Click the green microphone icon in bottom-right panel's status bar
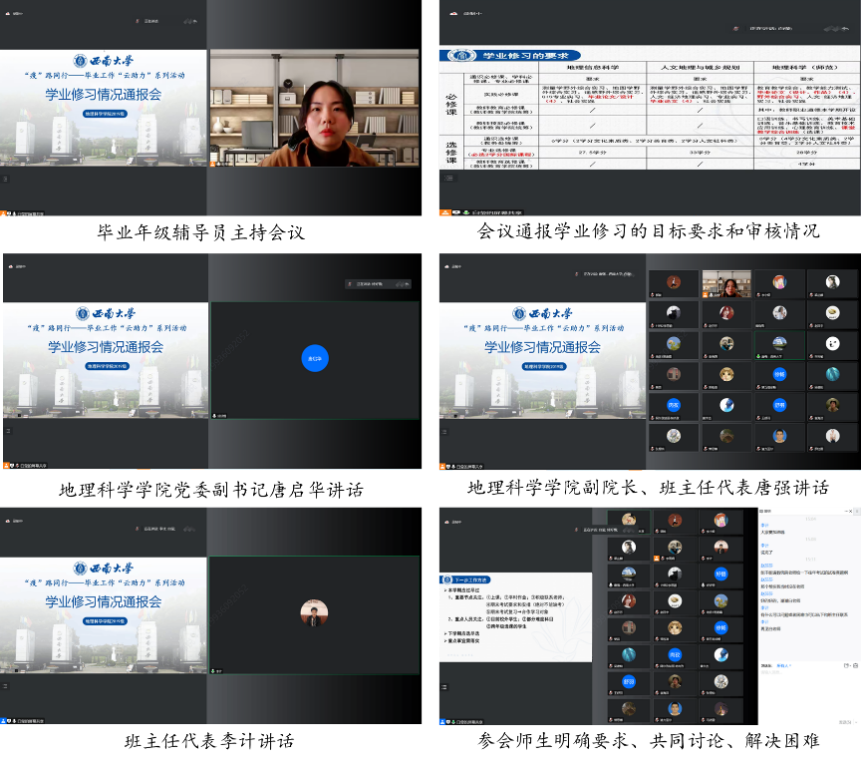Image resolution: width=861 pixels, height=763 pixels. click(453, 721)
